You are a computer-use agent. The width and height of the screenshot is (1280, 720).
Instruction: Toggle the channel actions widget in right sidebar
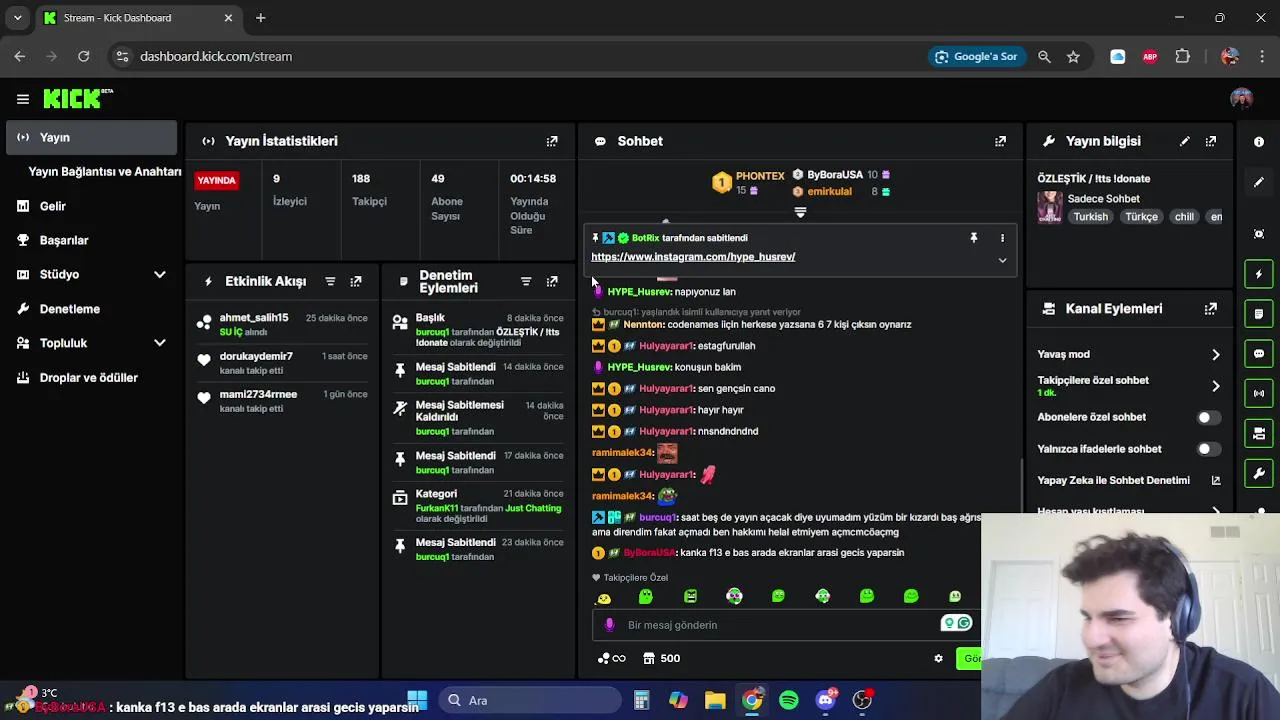[1259, 434]
